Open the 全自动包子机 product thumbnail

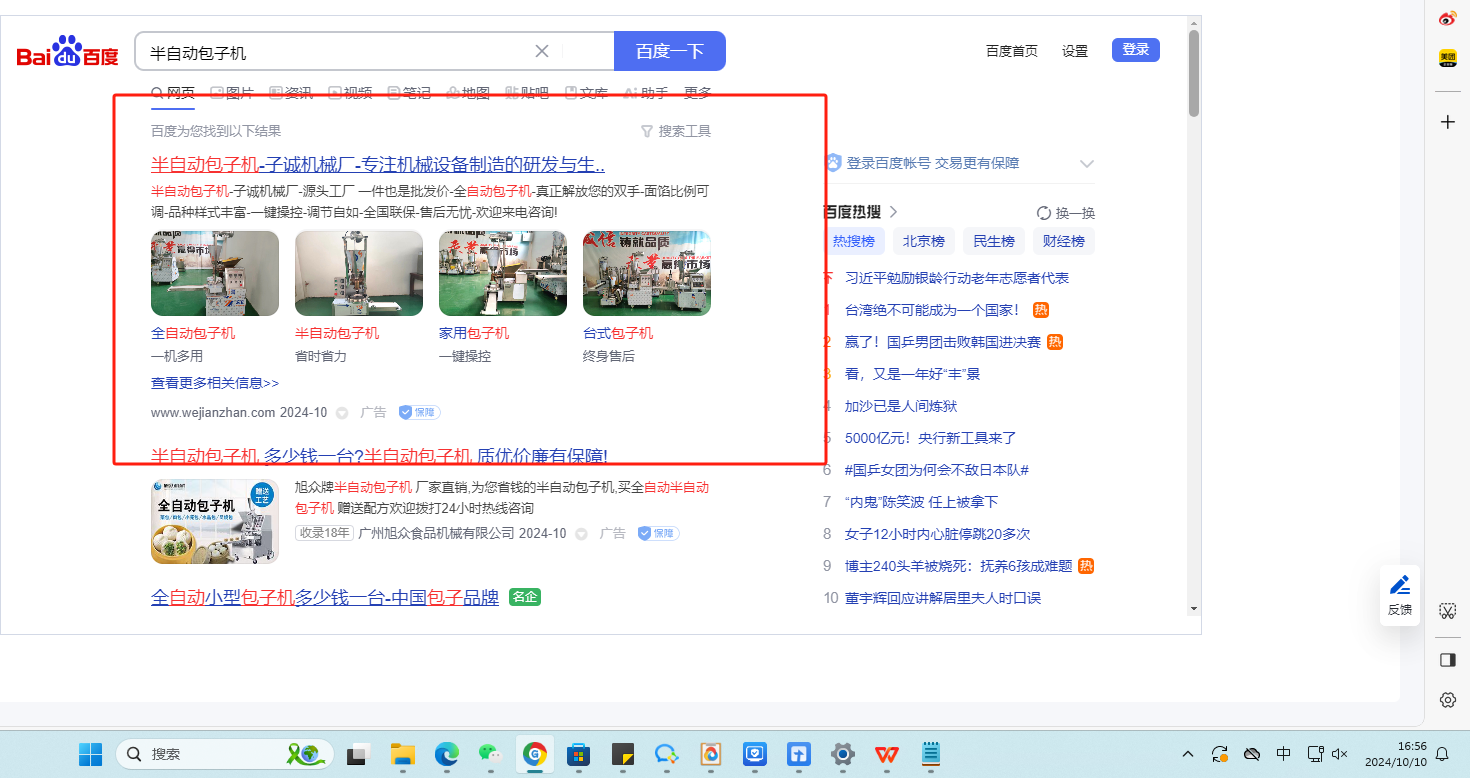coord(215,274)
